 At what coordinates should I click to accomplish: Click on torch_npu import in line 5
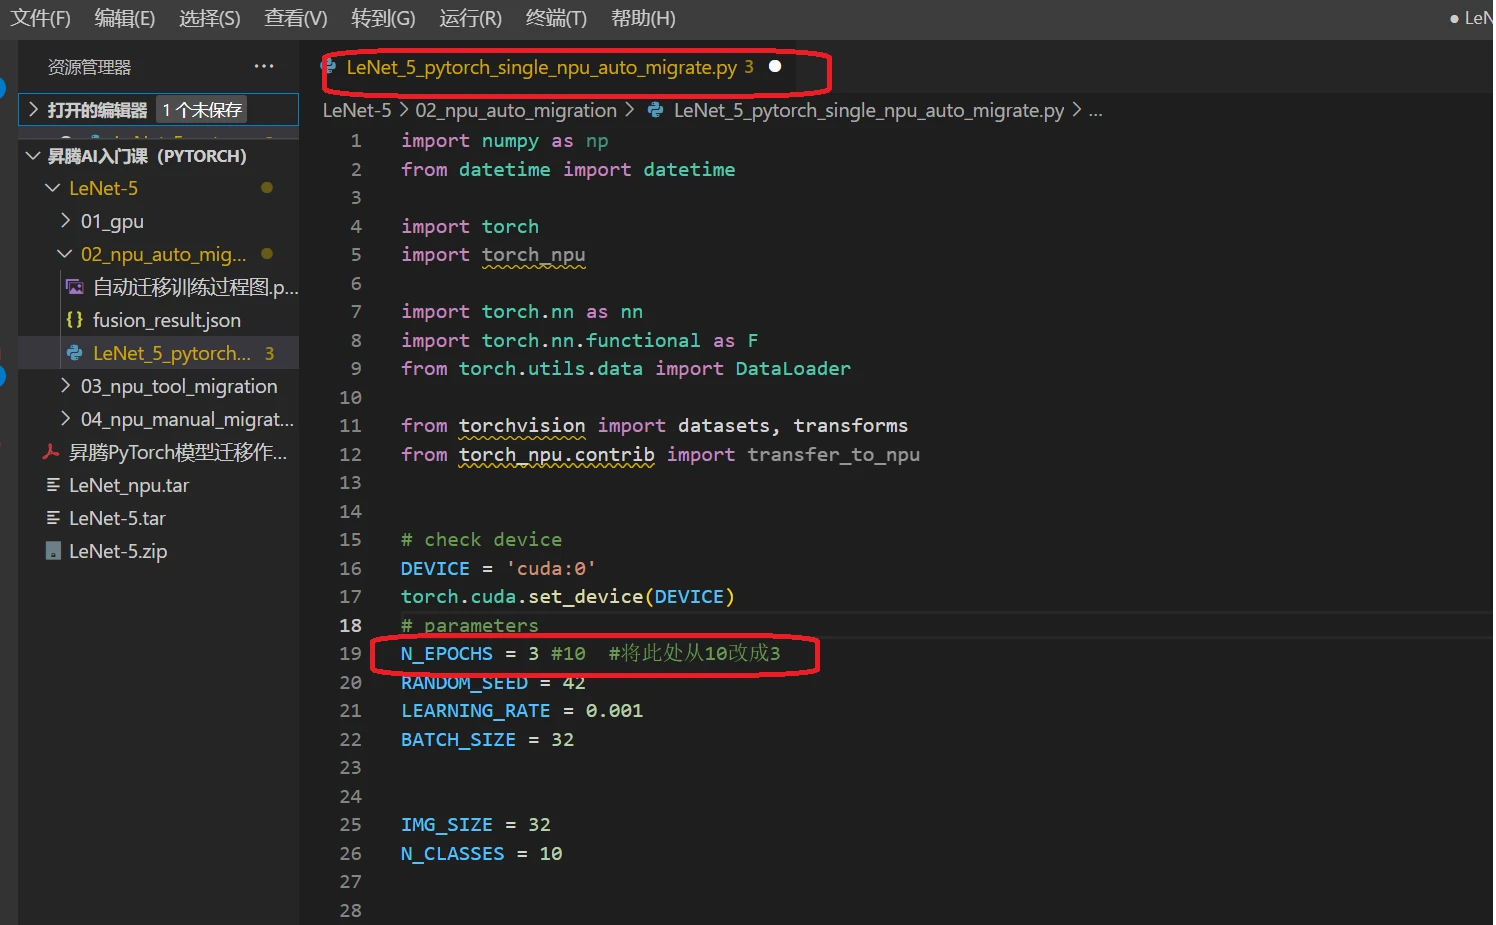coord(534,254)
